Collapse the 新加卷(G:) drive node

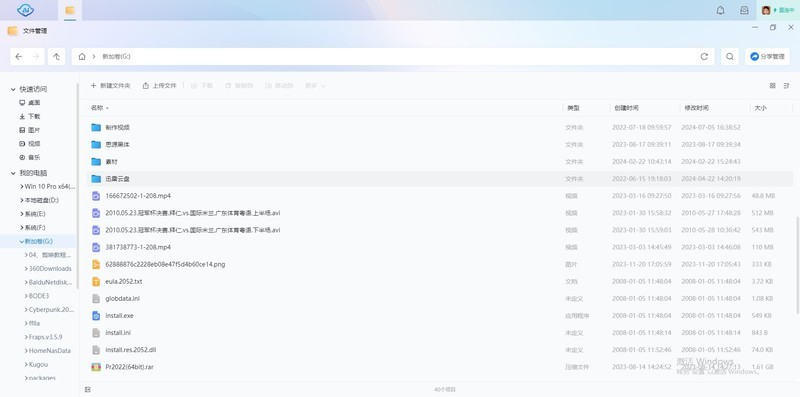pyautogui.click(x=22, y=241)
